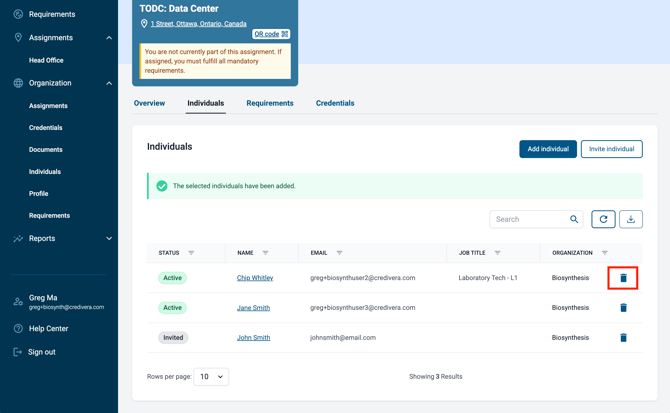Switch to the Overview tab
Image resolution: width=670 pixels, height=413 pixels.
[x=149, y=103]
